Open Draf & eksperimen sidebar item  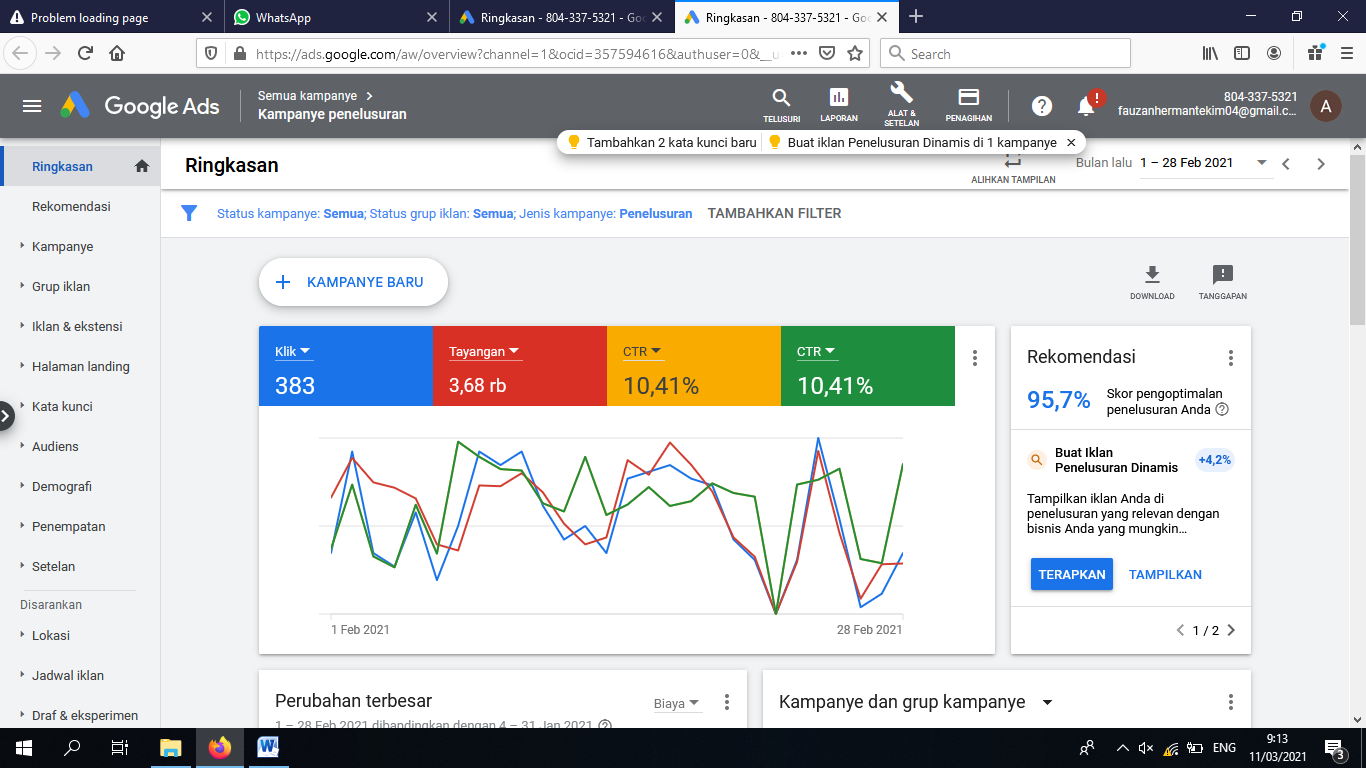click(80, 715)
